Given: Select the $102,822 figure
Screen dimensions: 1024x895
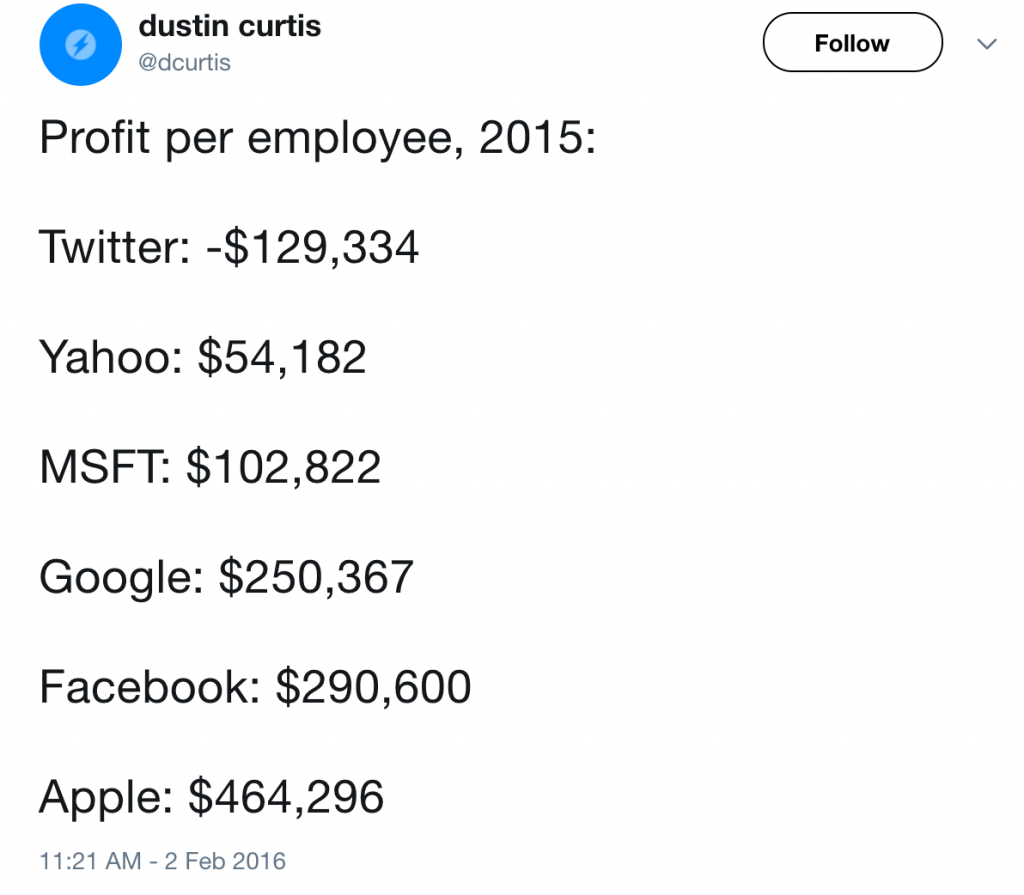Looking at the screenshot, I should coord(283,467).
